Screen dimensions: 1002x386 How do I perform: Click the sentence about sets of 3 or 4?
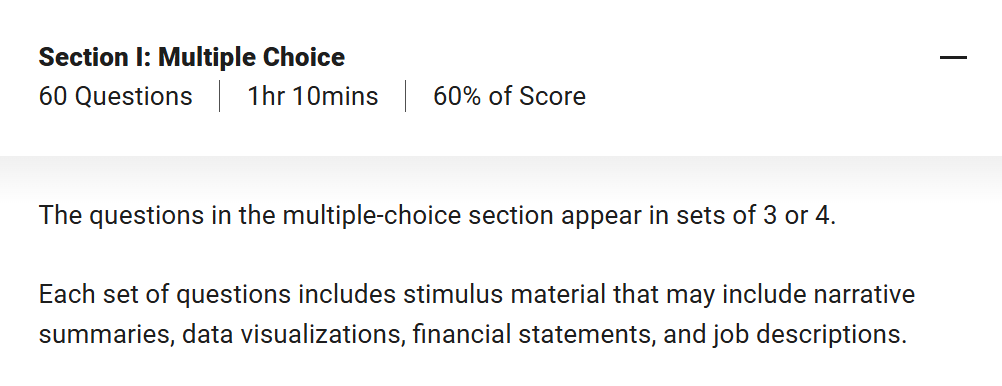coord(437,215)
